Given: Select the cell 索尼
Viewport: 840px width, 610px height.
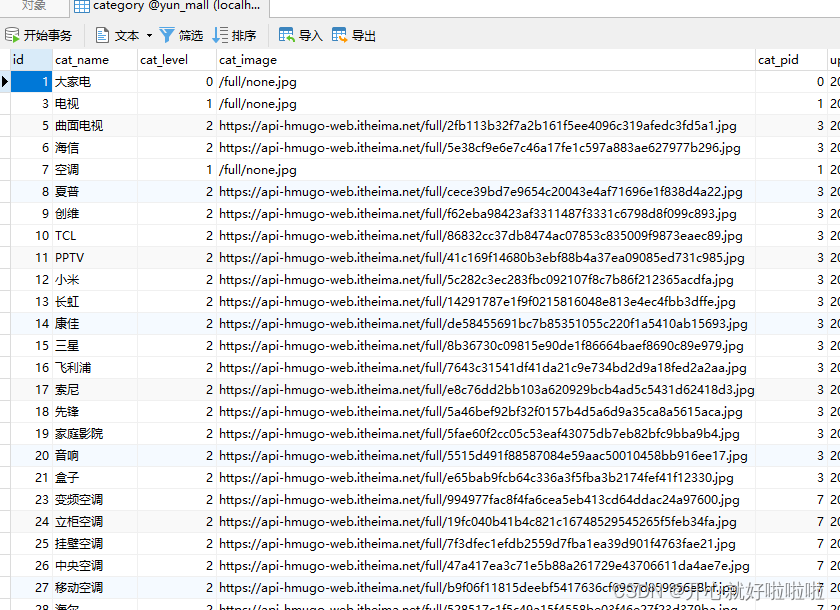Looking at the screenshot, I should [95, 389].
